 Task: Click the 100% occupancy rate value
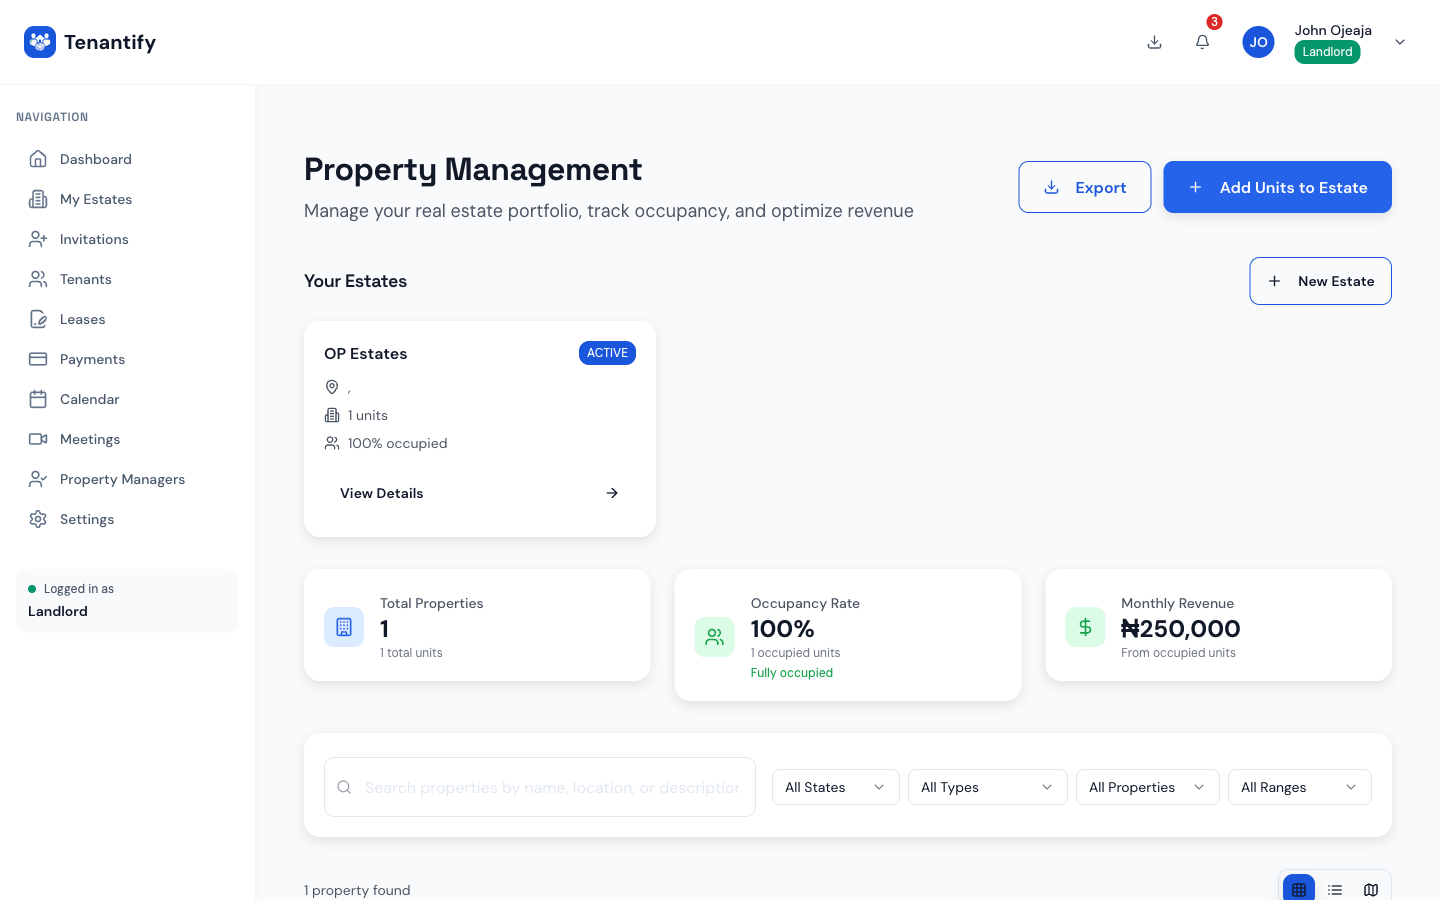pos(783,629)
